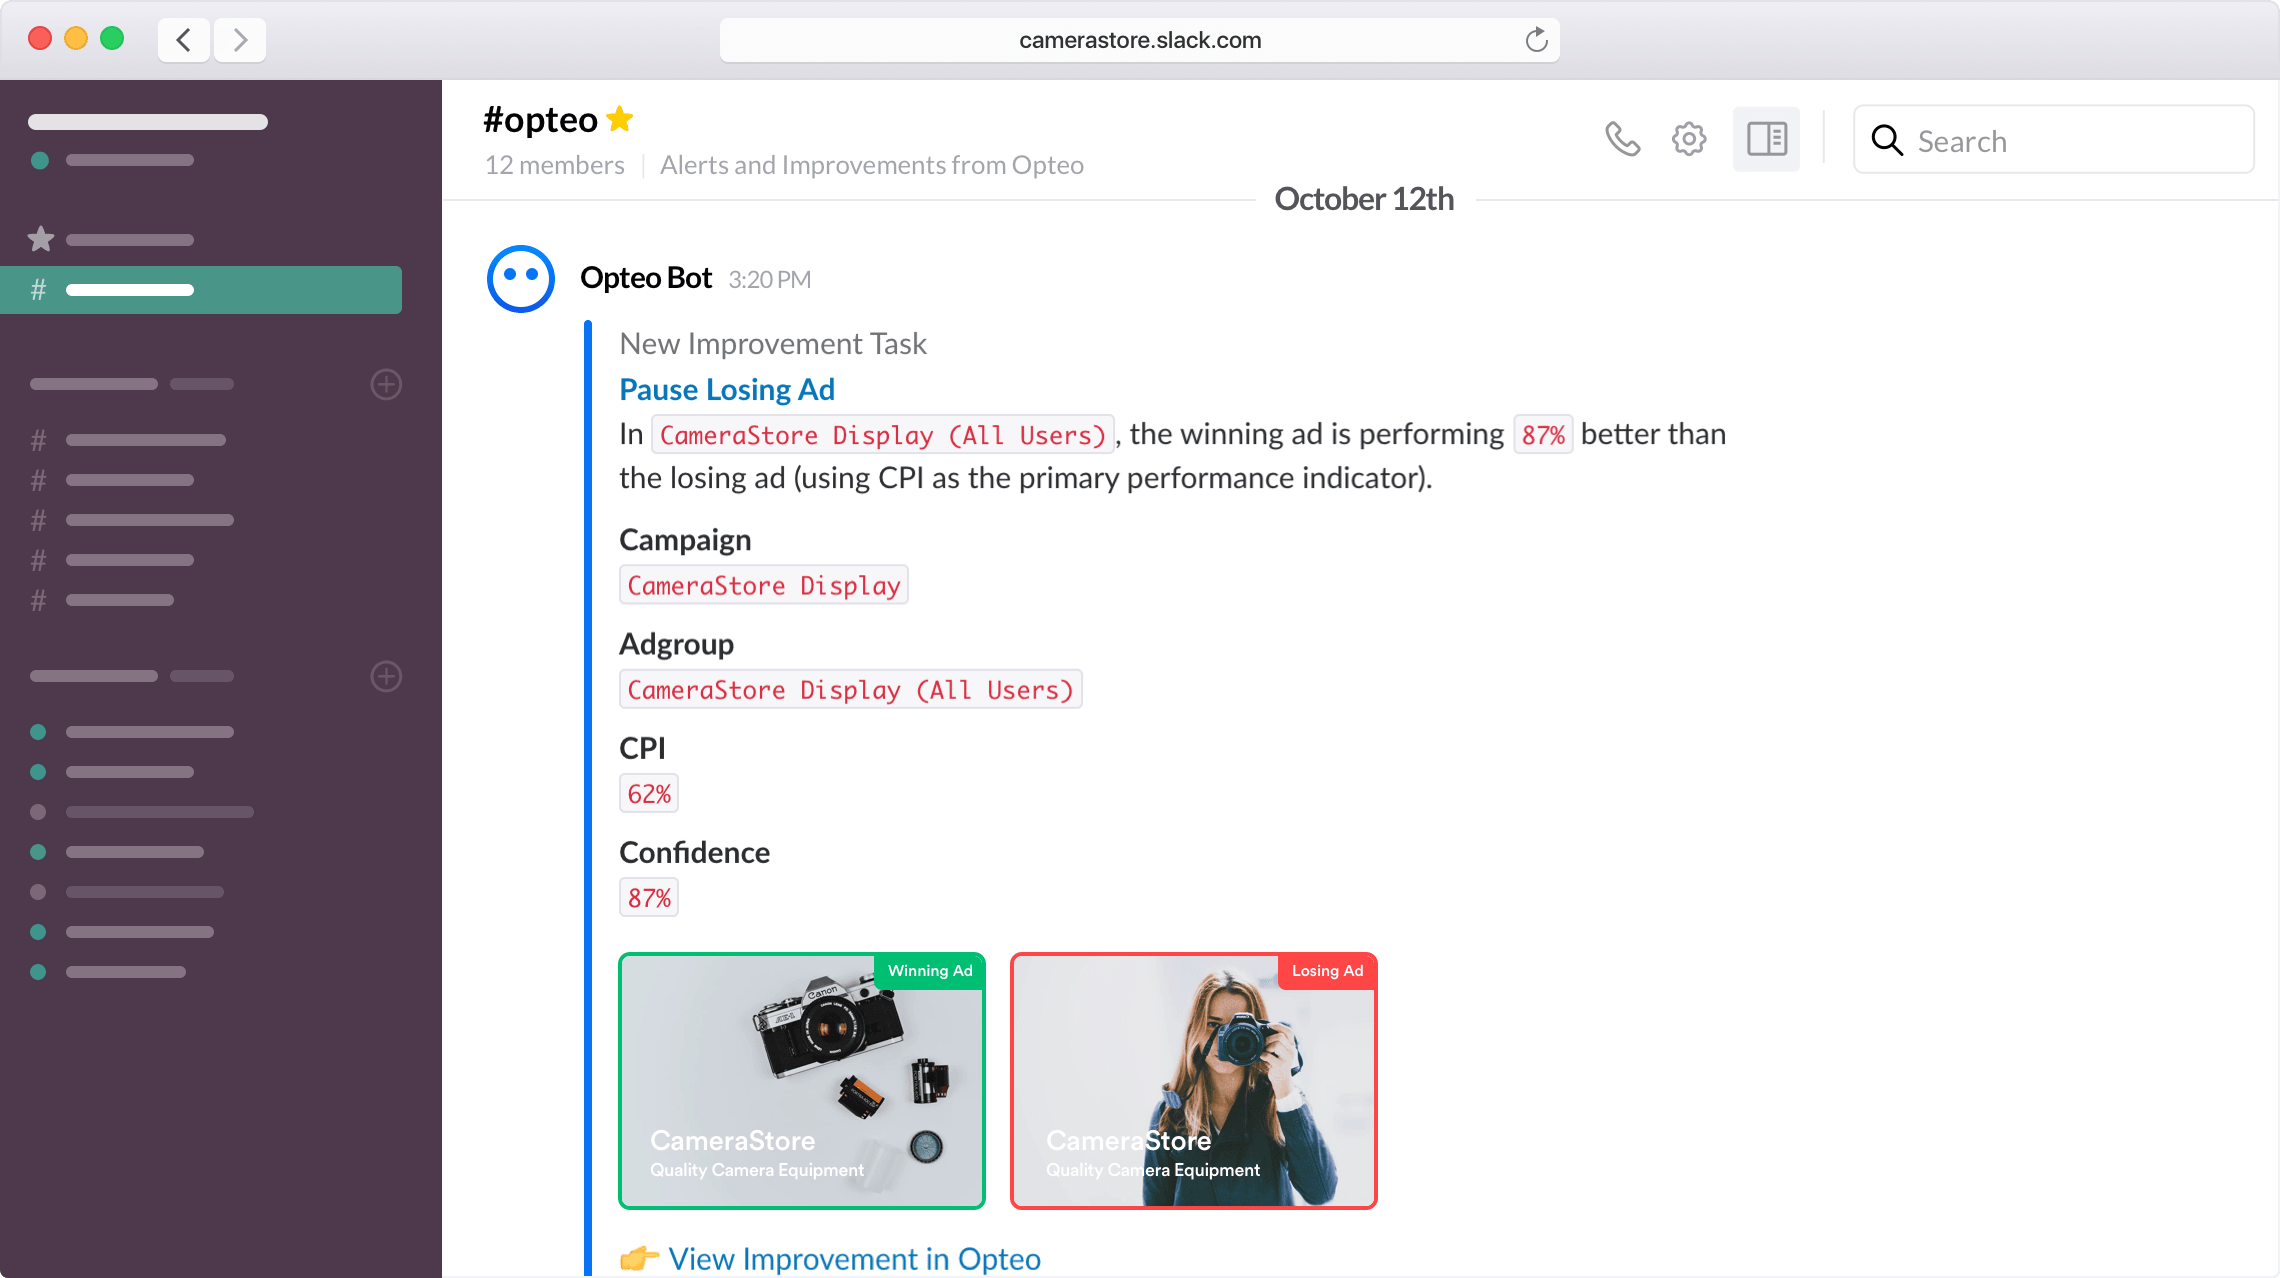
Task: Open the Pause Losing Ad link
Action: (727, 389)
